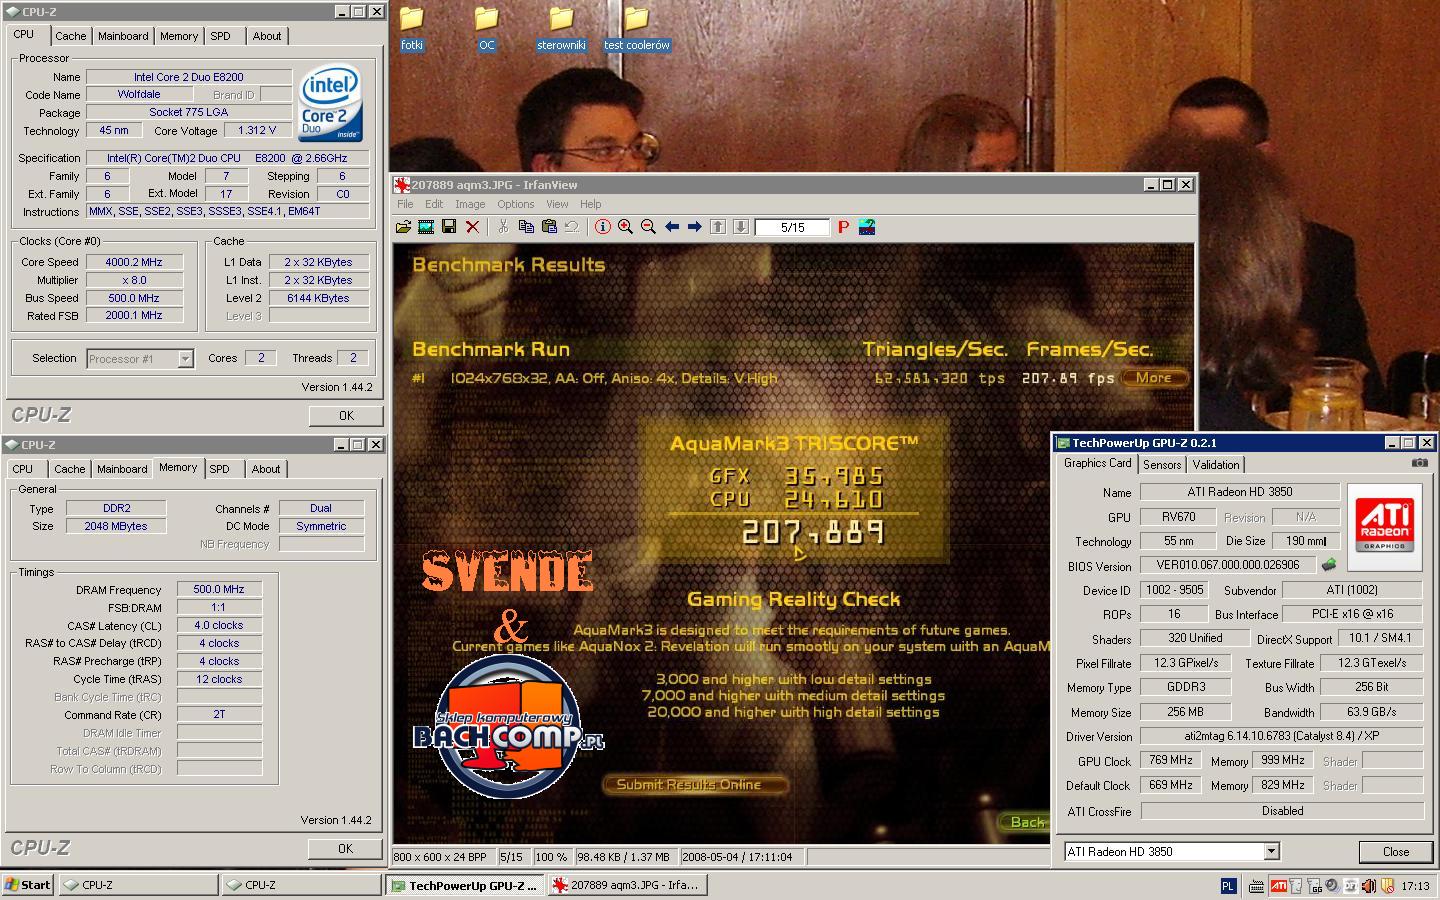Open SPD tab in top CPU-Z window
This screenshot has width=1440, height=900.
click(x=220, y=36)
